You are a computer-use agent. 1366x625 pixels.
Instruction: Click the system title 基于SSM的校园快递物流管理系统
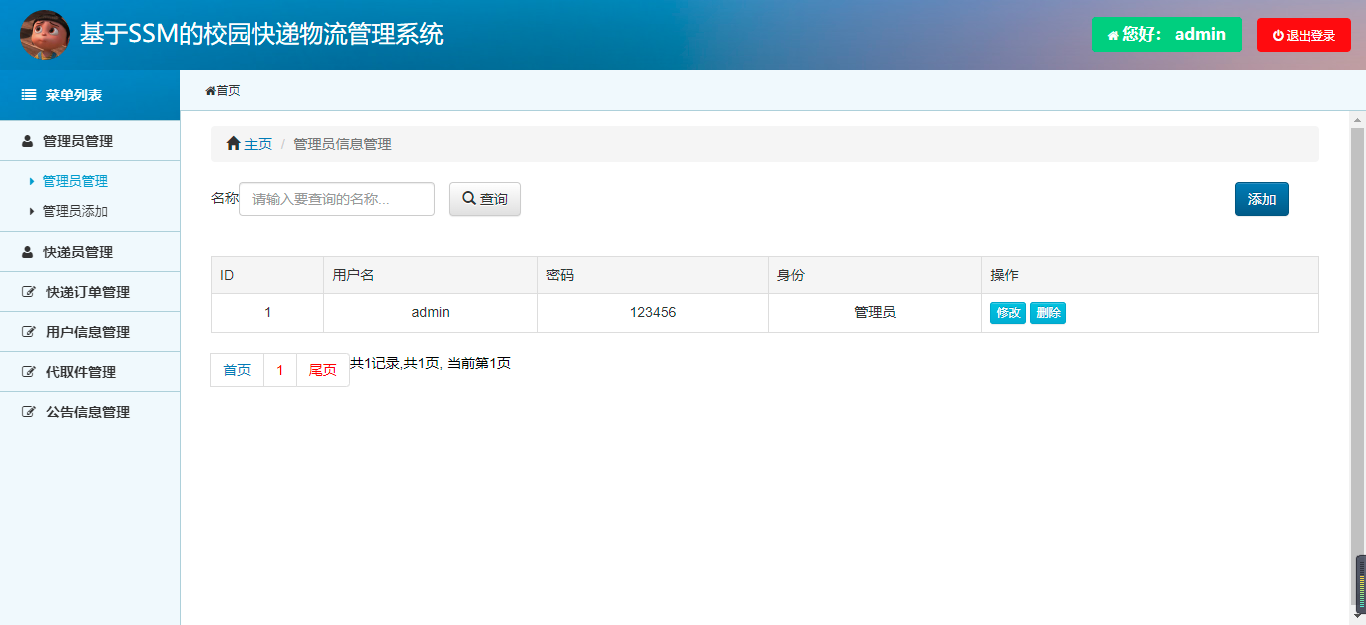tap(262, 35)
